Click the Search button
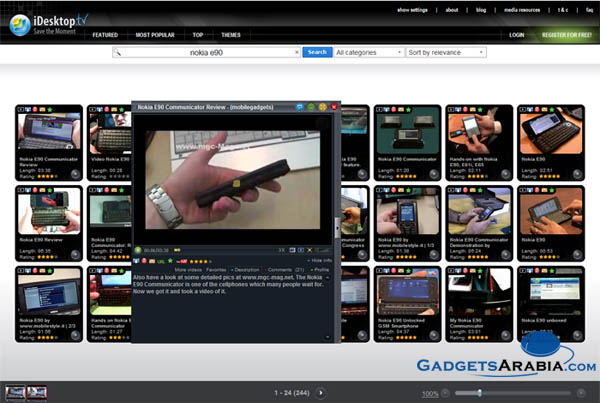The image size is (600, 403). (317, 51)
